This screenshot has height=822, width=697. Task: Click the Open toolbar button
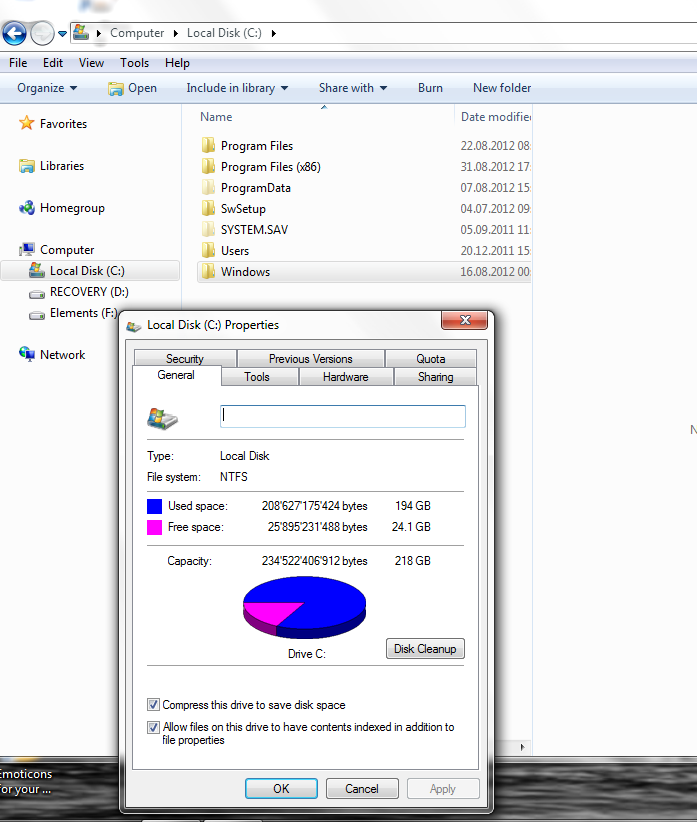[x=133, y=88]
